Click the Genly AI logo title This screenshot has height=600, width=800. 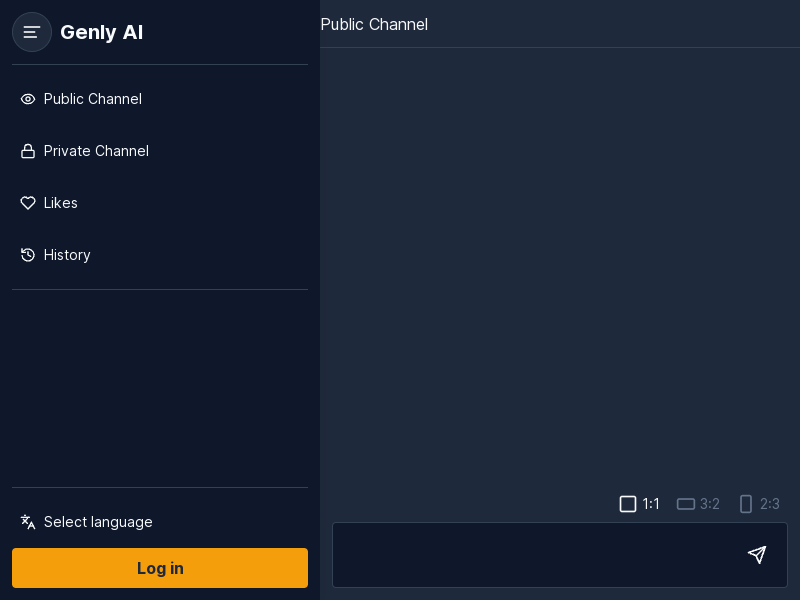tap(102, 32)
